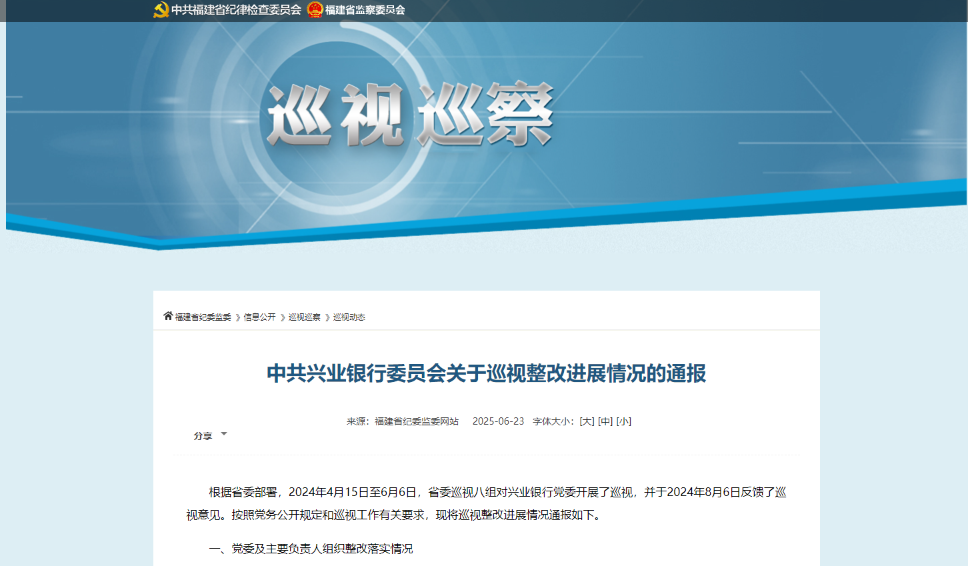Screen dimensions: 968x566
Task: Click the national emblem icon
Action: (x=315, y=10)
